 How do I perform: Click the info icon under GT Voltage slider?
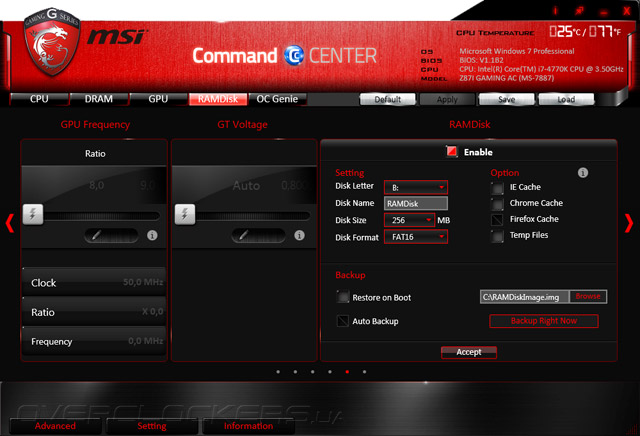299,236
